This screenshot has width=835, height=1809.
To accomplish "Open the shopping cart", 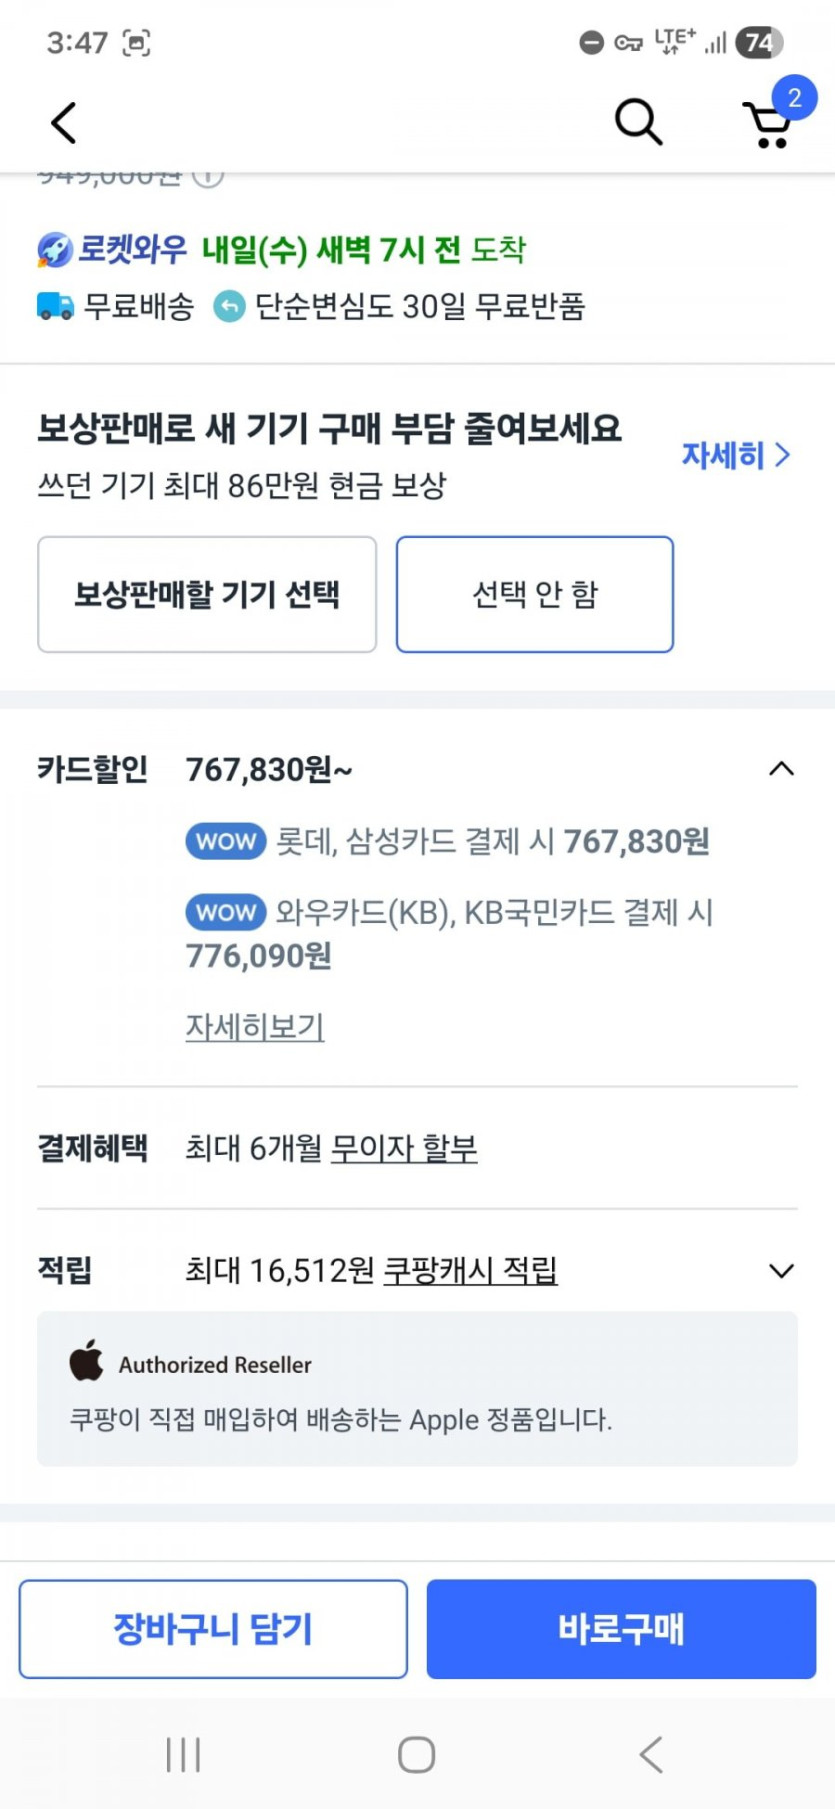I will (769, 125).
